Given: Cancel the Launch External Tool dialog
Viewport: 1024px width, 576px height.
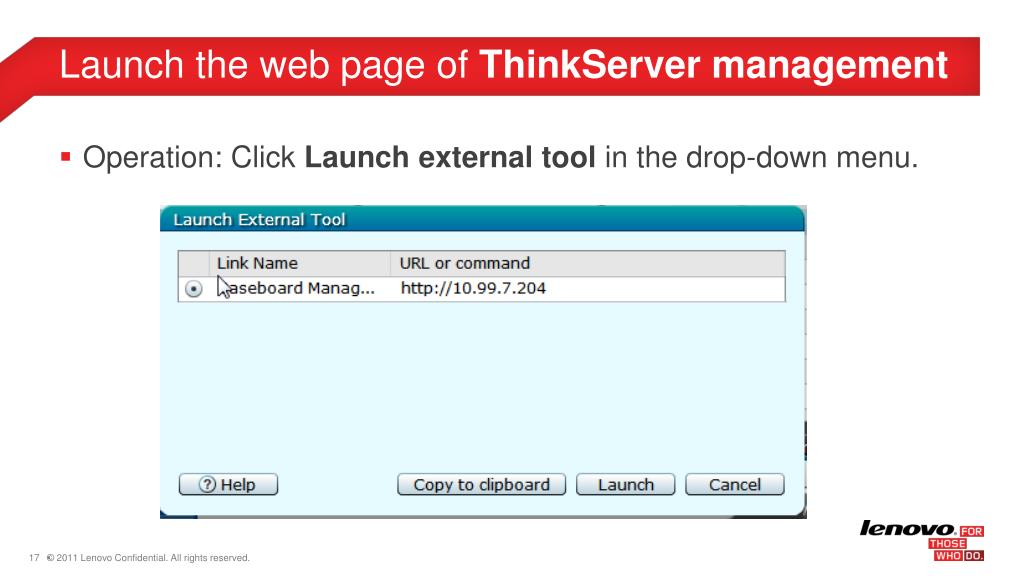Looking at the screenshot, I should [735, 485].
